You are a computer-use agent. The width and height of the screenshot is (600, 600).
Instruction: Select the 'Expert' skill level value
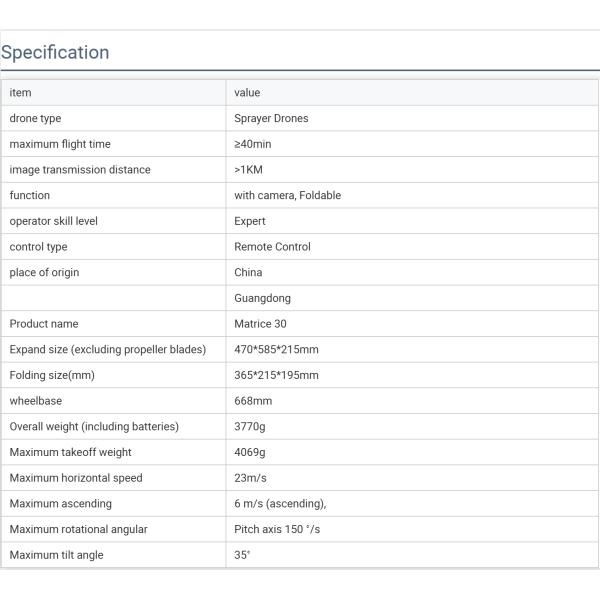tap(250, 221)
